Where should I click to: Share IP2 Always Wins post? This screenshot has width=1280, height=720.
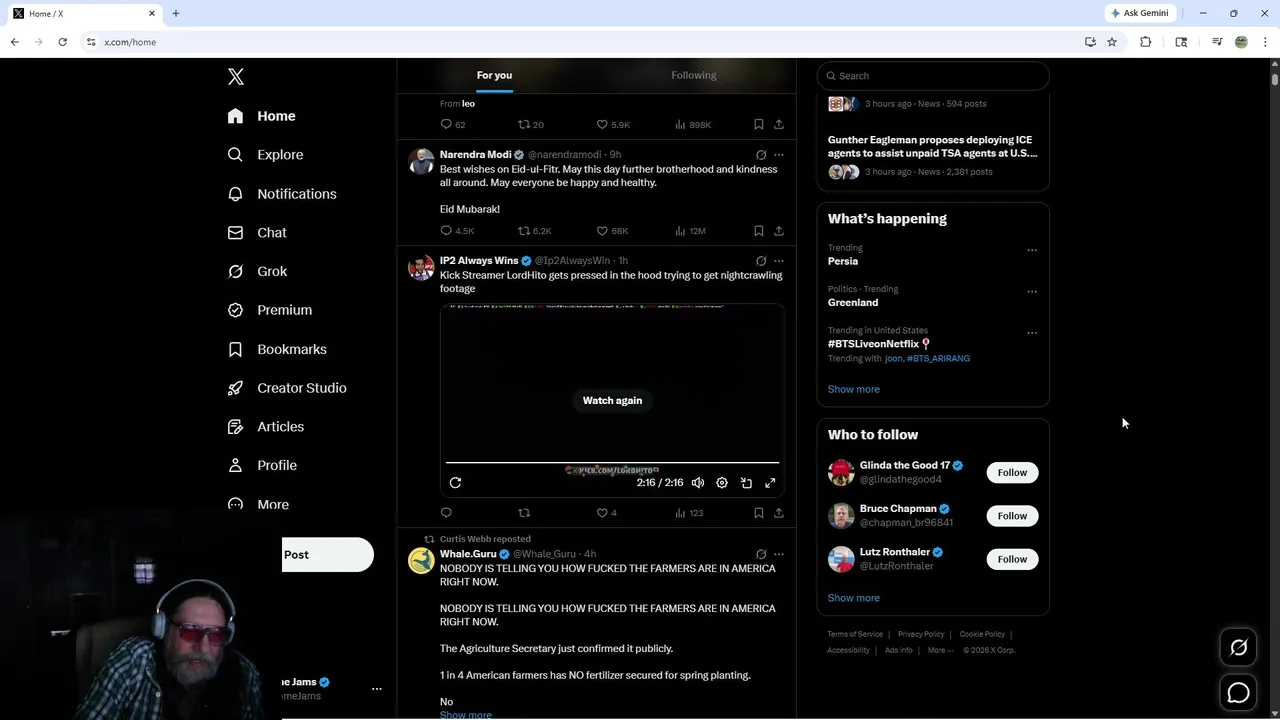pos(779,513)
